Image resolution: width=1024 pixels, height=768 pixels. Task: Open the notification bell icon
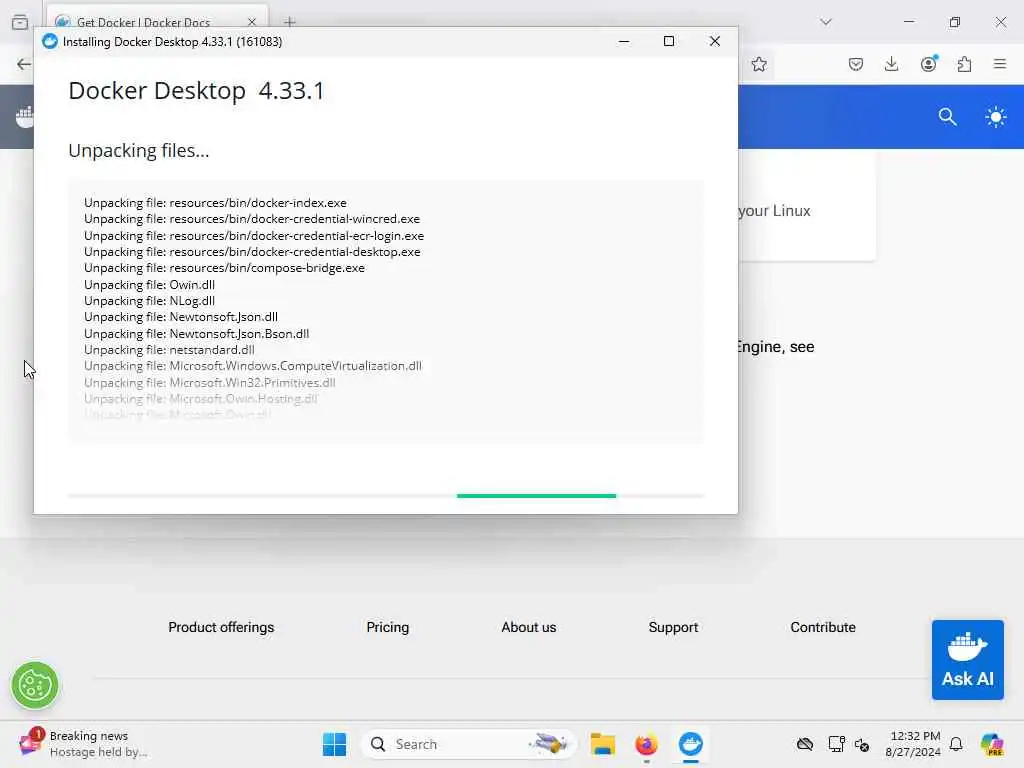(x=956, y=744)
